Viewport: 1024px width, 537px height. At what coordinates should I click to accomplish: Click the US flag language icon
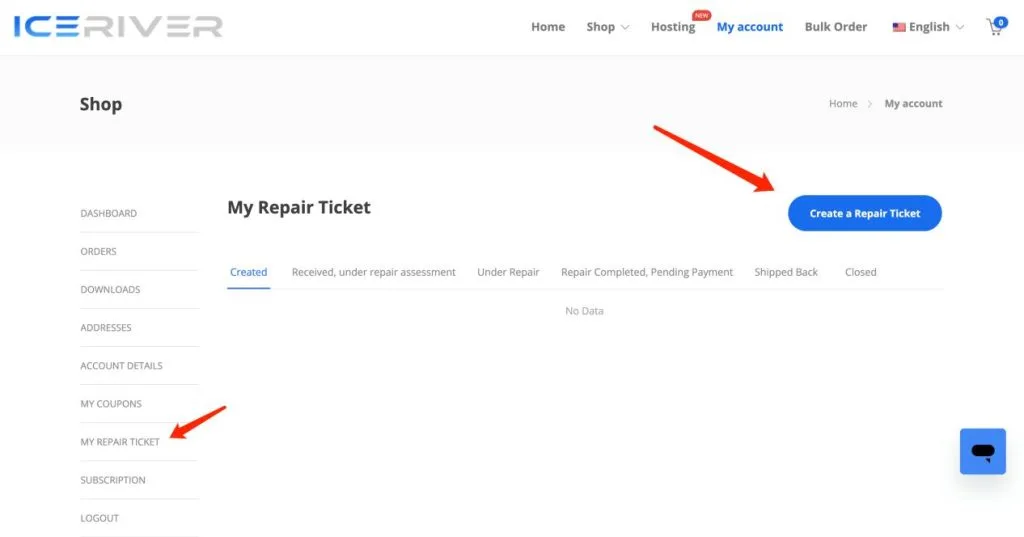coord(899,27)
